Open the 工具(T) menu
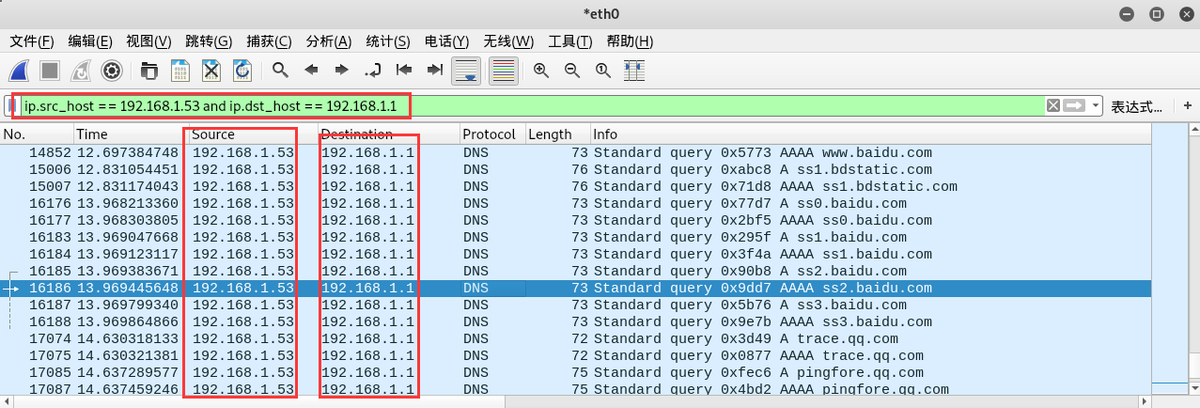The image size is (1200, 408). [571, 41]
